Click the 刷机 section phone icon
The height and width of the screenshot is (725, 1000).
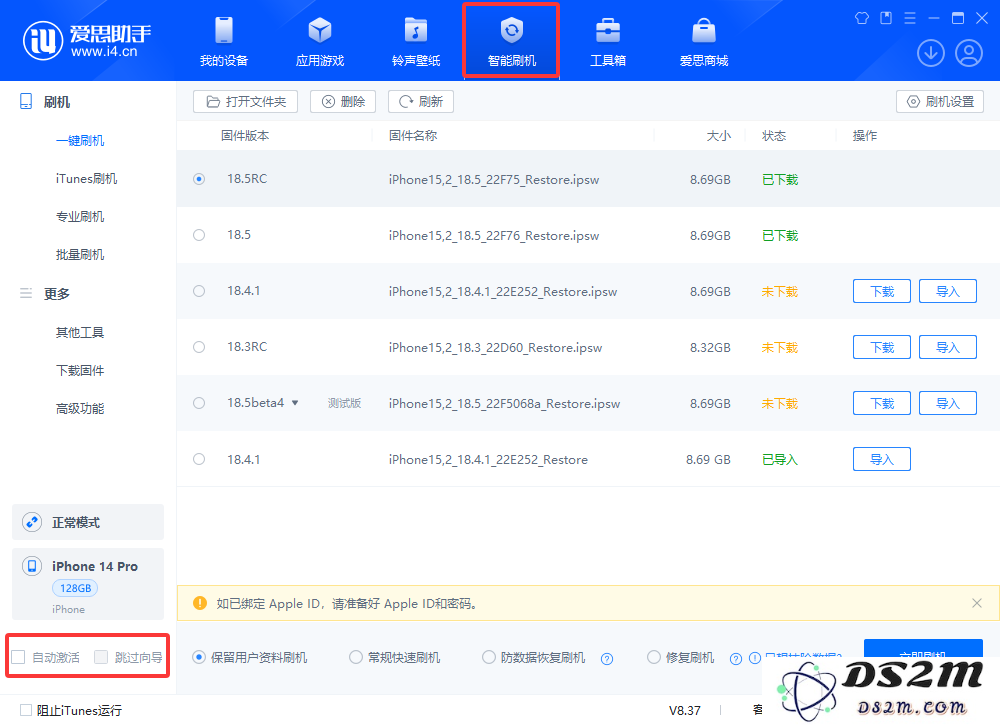point(26,101)
